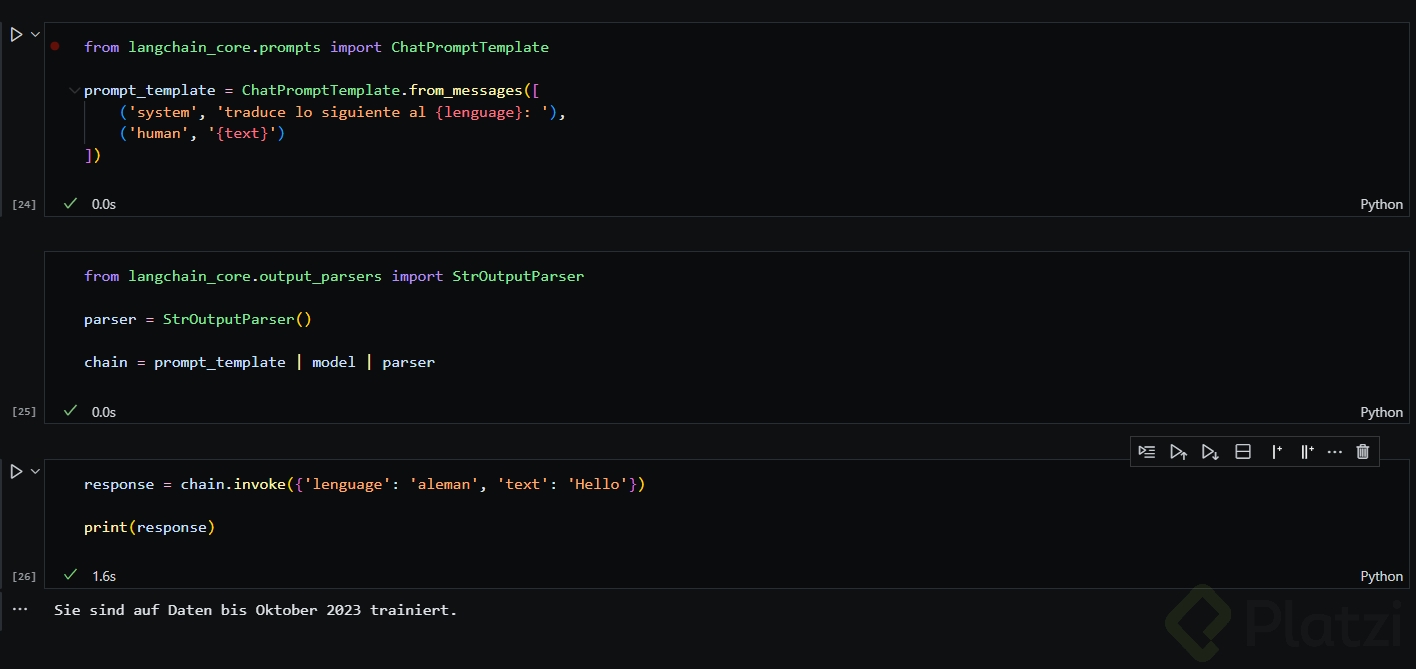The image size is (1416, 669).
Task: Split the cell using toolbar icon
Action: 1243,452
